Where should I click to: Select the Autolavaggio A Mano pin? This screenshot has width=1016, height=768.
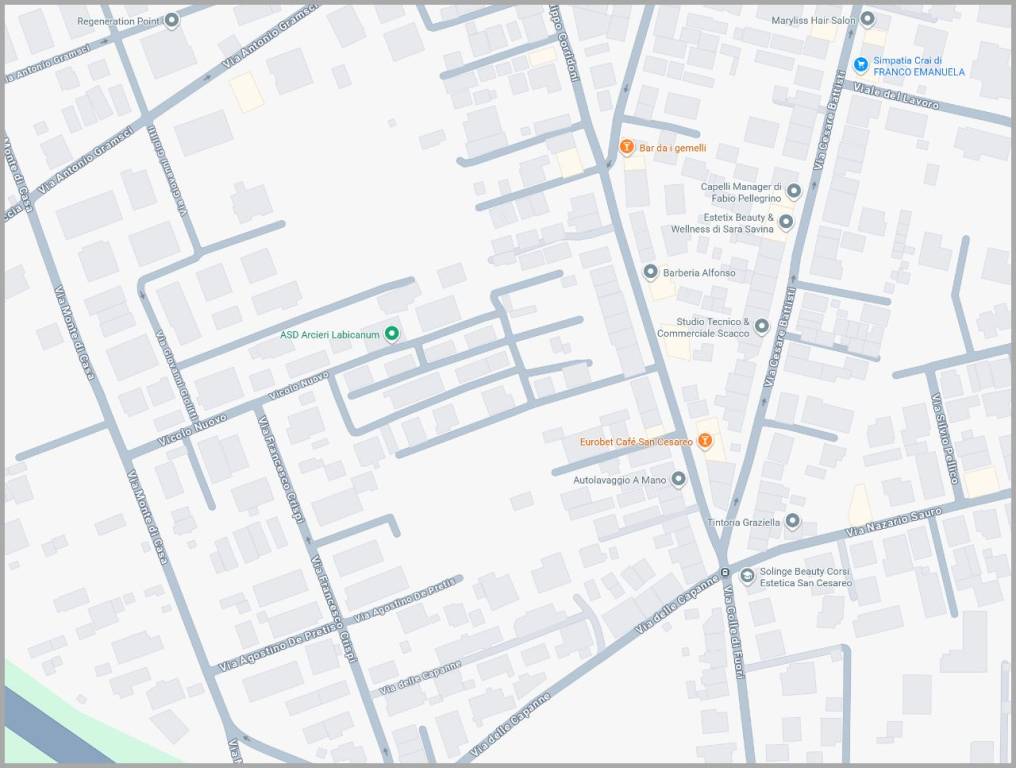(678, 480)
